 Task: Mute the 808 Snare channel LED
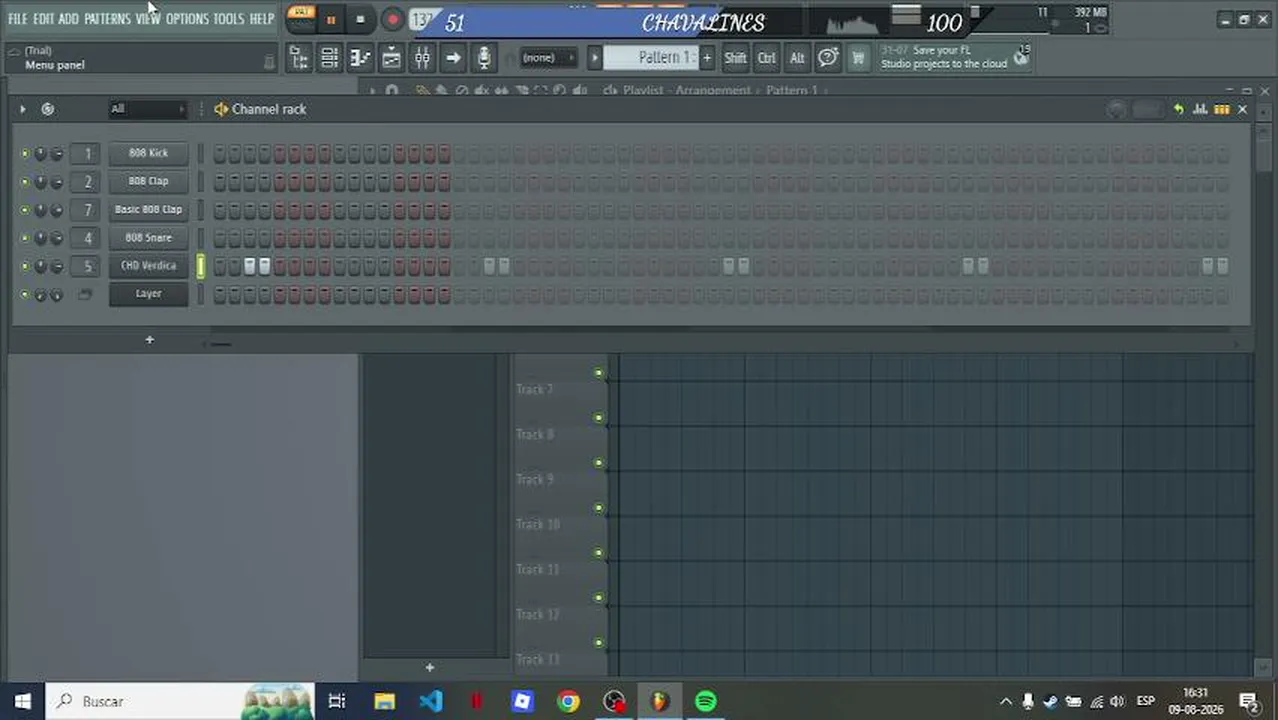[x=25, y=238]
